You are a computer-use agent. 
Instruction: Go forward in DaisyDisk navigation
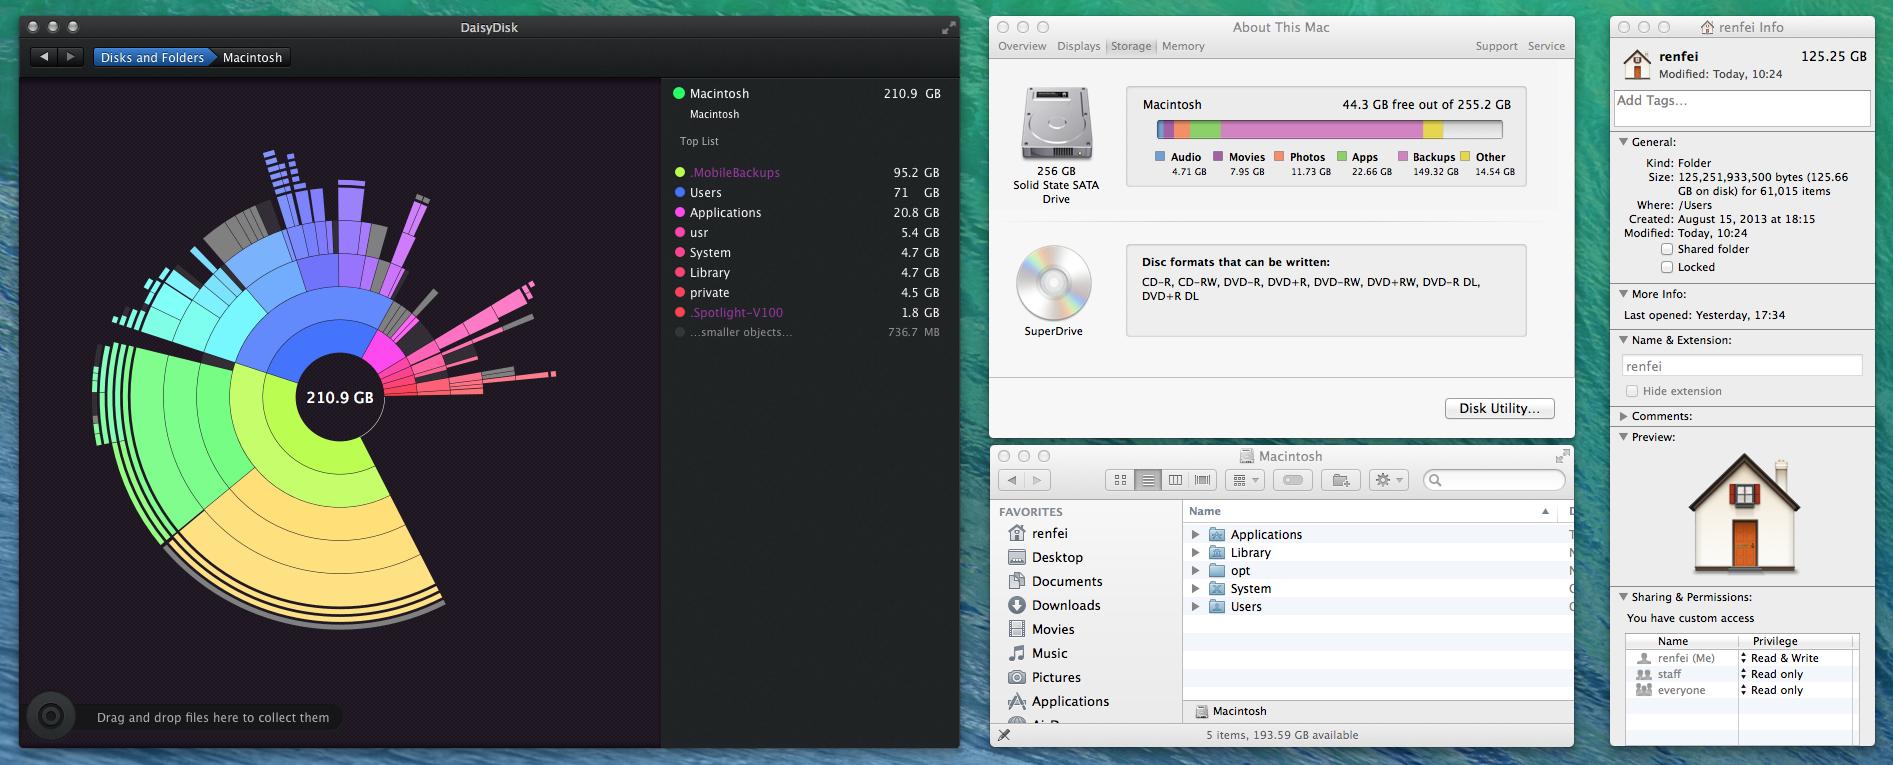click(70, 57)
